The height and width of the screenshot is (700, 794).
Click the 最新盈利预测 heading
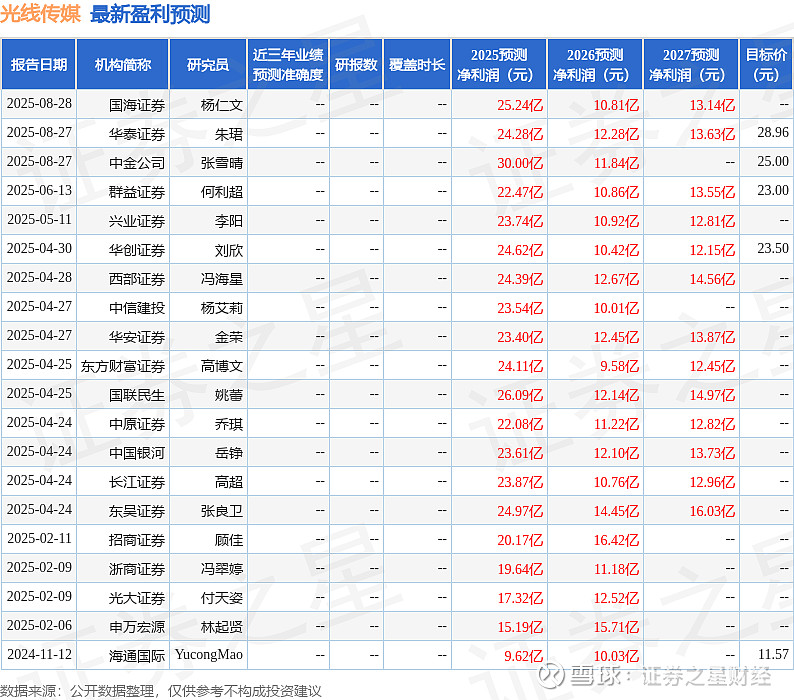point(150,14)
